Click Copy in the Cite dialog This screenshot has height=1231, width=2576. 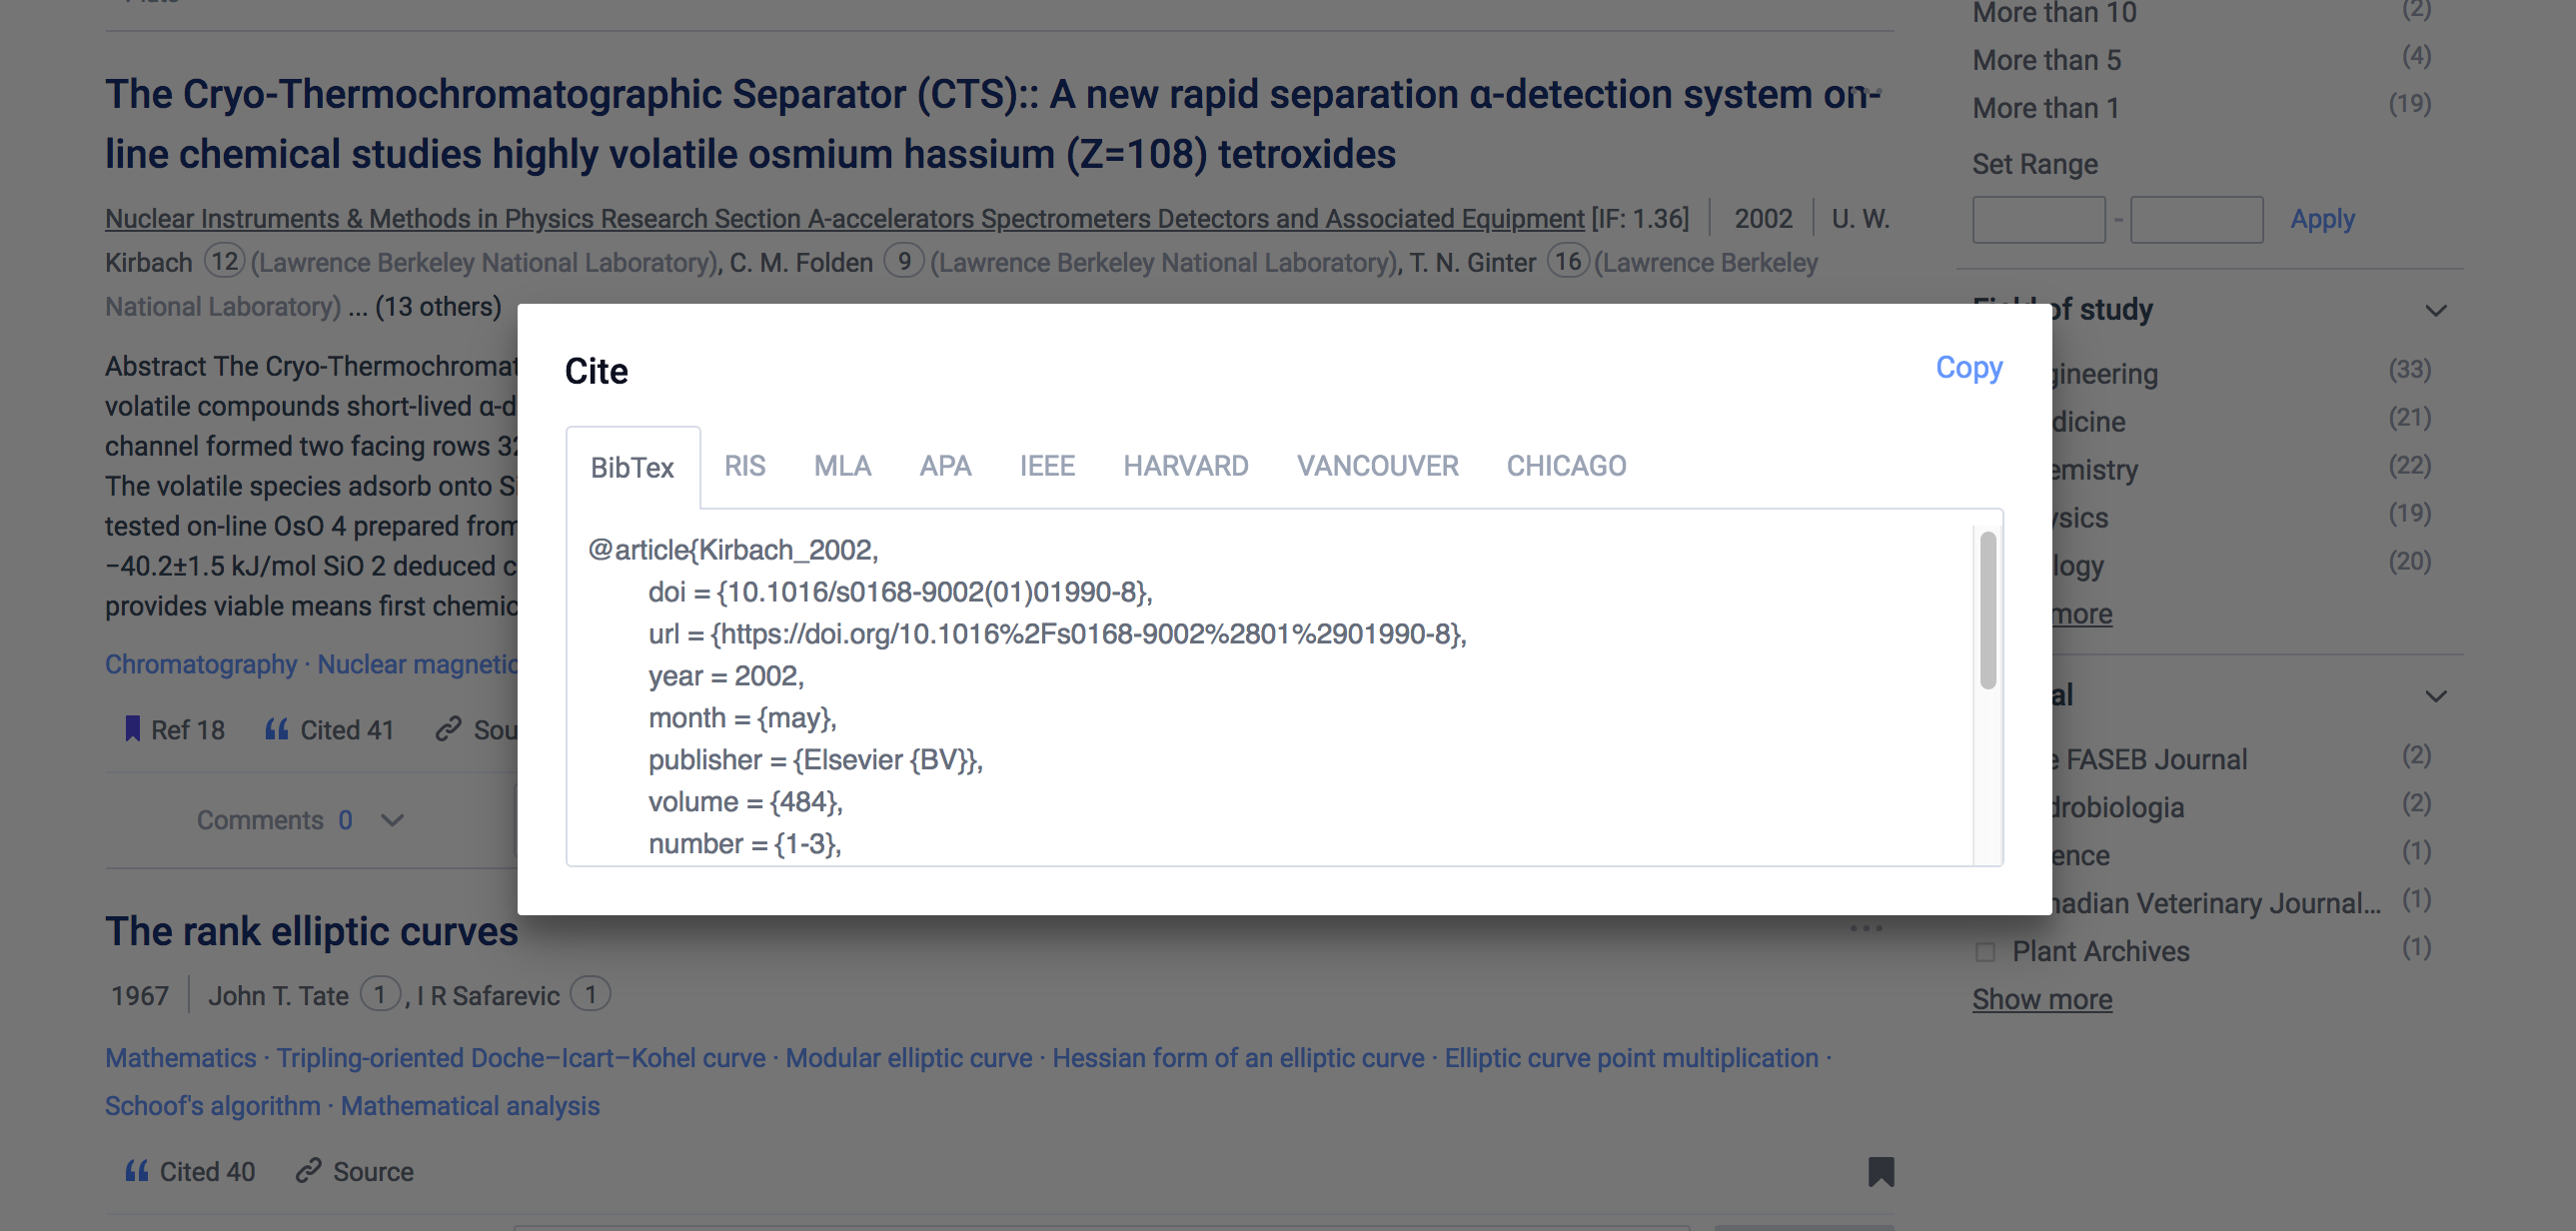pyautogui.click(x=1968, y=367)
